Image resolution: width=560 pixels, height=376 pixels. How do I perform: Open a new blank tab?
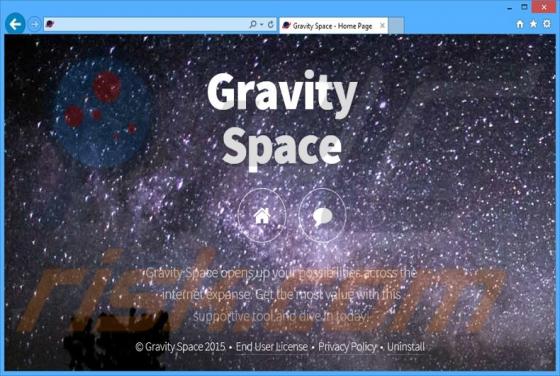point(396,25)
